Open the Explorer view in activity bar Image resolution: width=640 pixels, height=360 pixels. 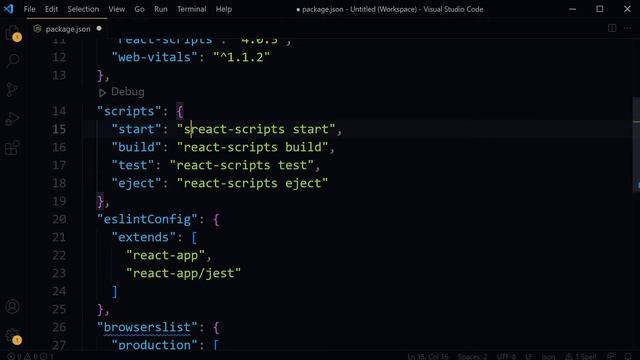coord(13,33)
